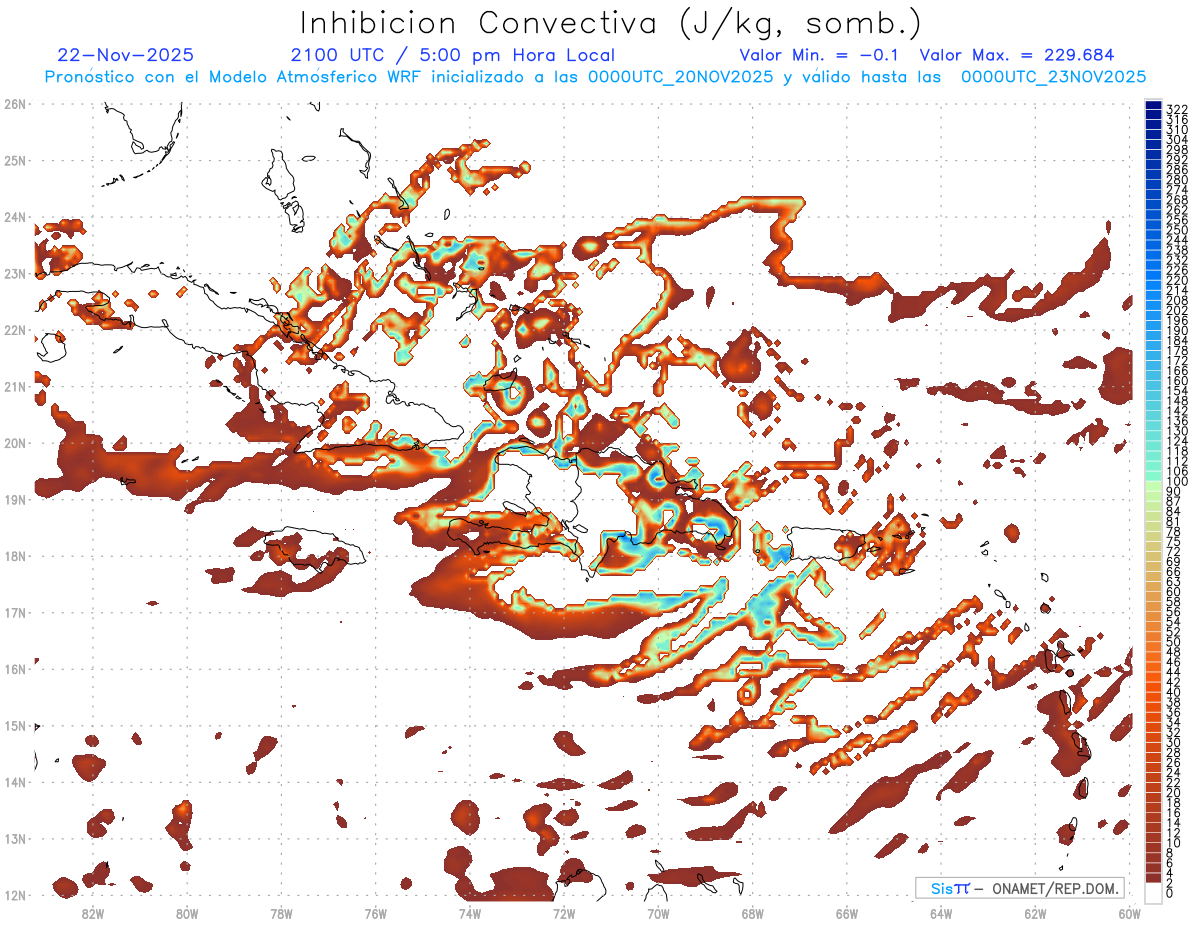Click the colorbar label "130"
1200x927 pixels.
tap(1176, 431)
